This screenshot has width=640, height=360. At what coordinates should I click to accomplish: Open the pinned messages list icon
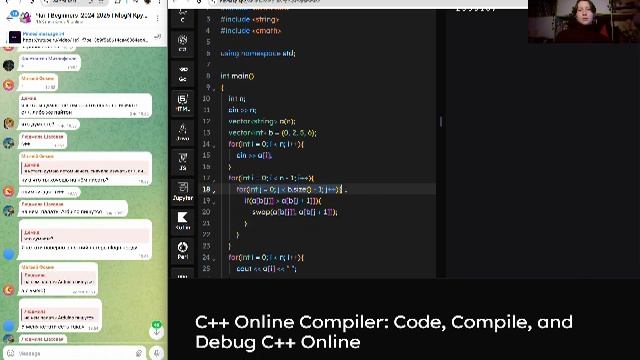(x=157, y=37)
